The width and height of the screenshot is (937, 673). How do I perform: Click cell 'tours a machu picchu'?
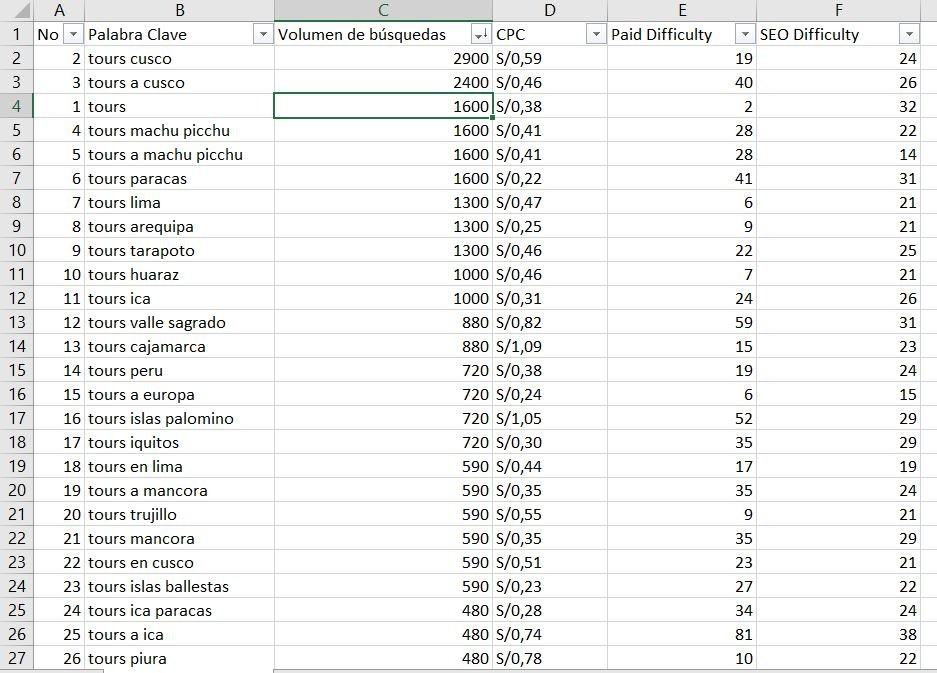tap(179, 154)
